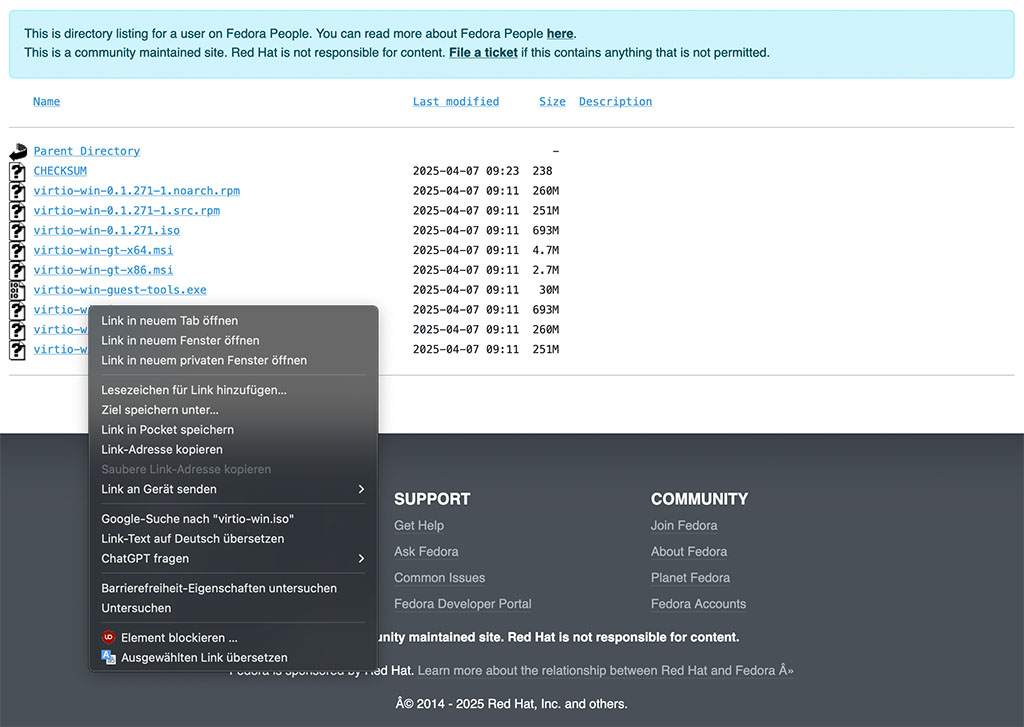
Task: Click the SUPPORT footer heading
Action: point(432,499)
